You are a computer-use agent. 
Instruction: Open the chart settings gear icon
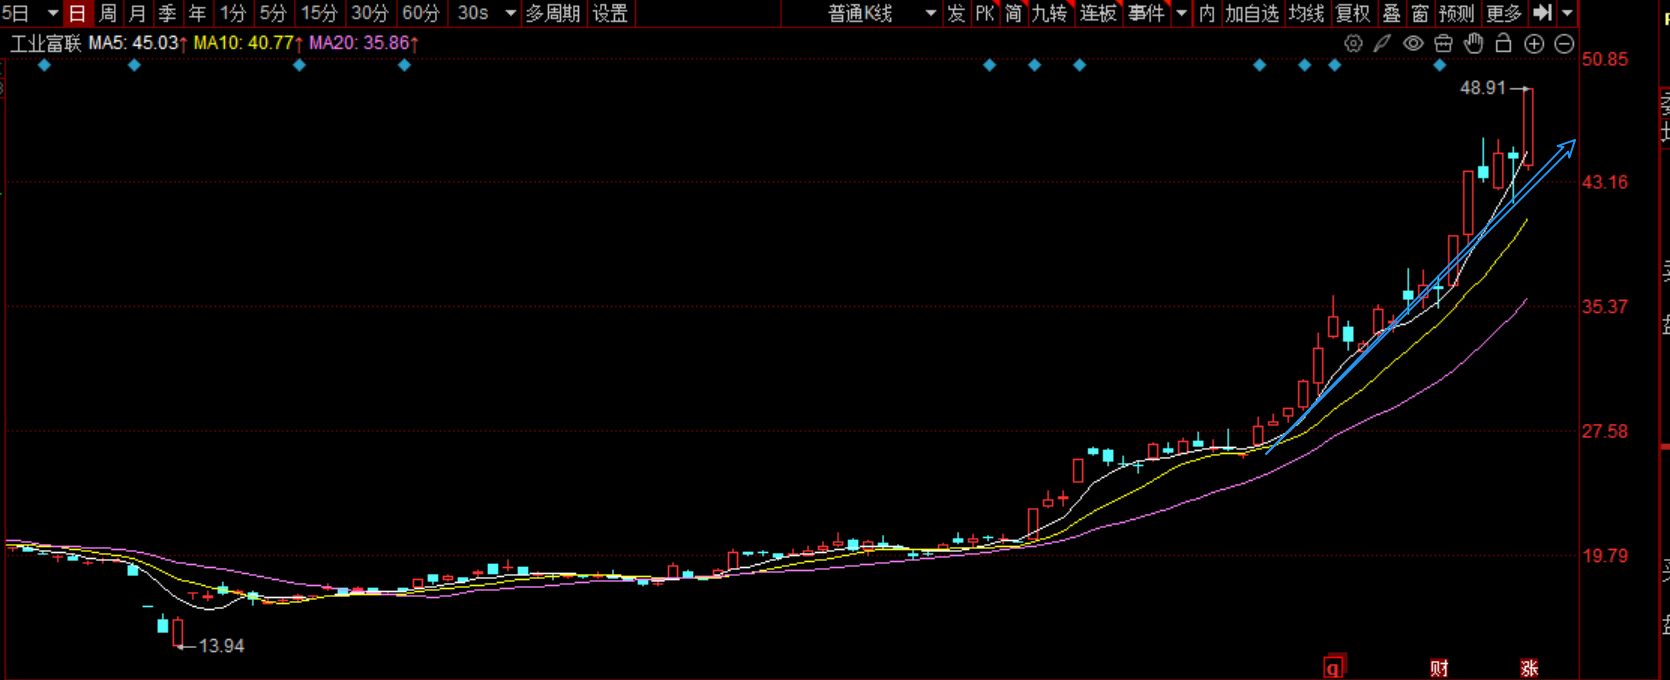[x=1353, y=43]
